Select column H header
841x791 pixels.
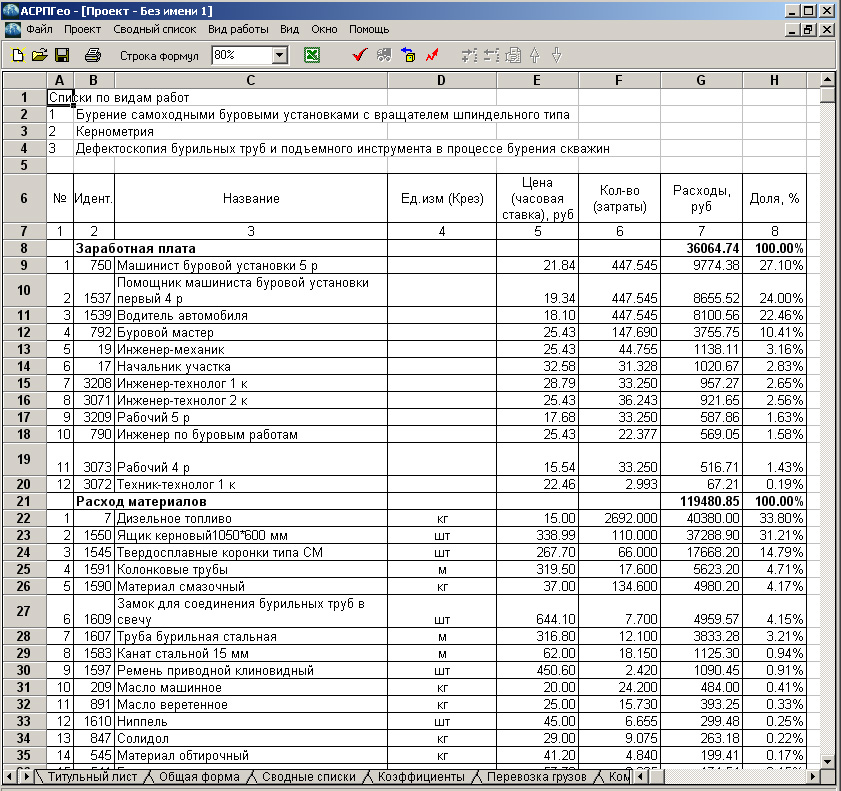click(774, 80)
